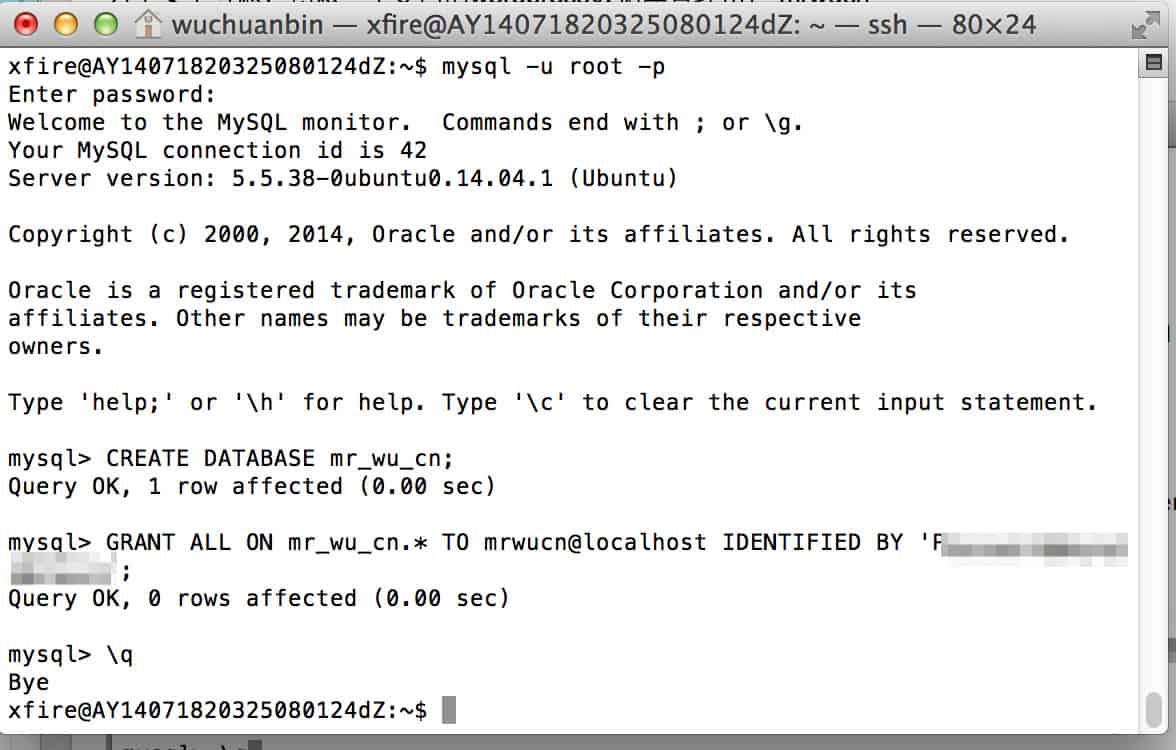This screenshot has height=750, width=1176.
Task: Minimize the terminal with yellow button
Action: pos(66,25)
